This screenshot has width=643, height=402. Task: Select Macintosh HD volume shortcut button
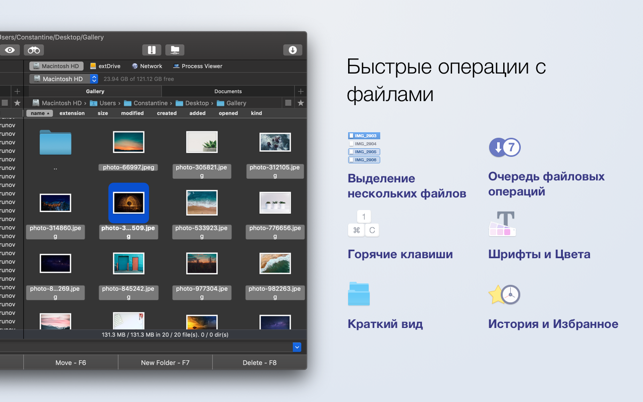(56, 66)
